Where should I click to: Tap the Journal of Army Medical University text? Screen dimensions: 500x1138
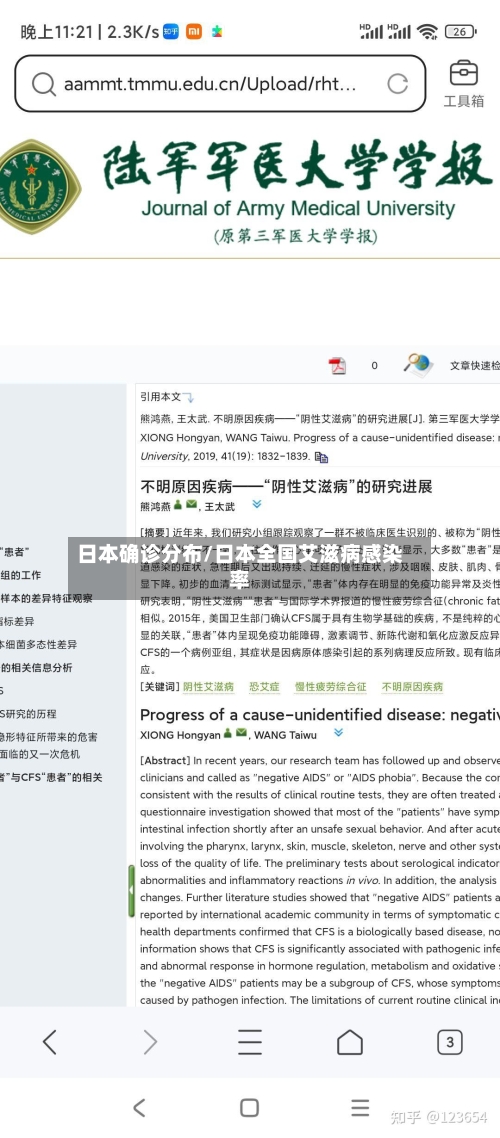click(298, 209)
